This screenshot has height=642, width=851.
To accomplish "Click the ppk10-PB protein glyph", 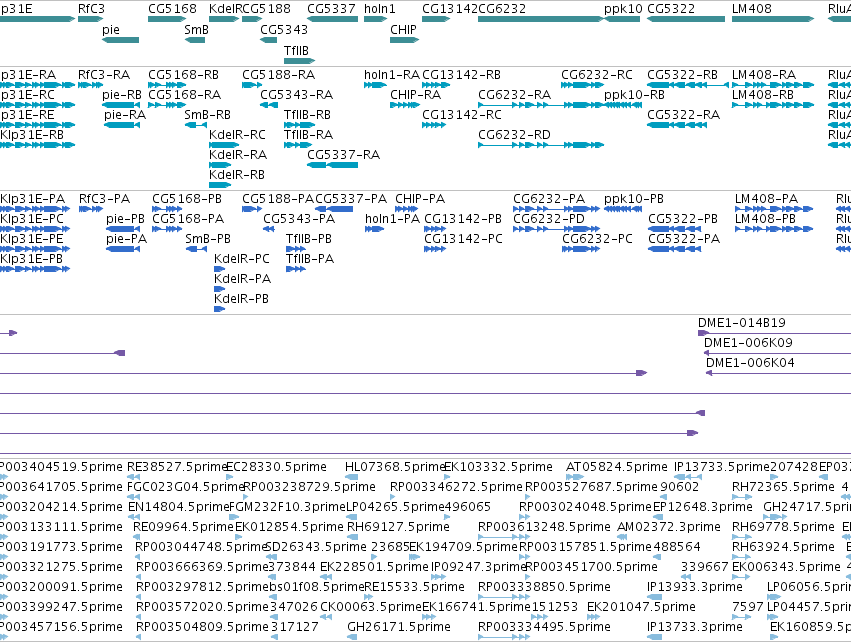I will (623, 209).
